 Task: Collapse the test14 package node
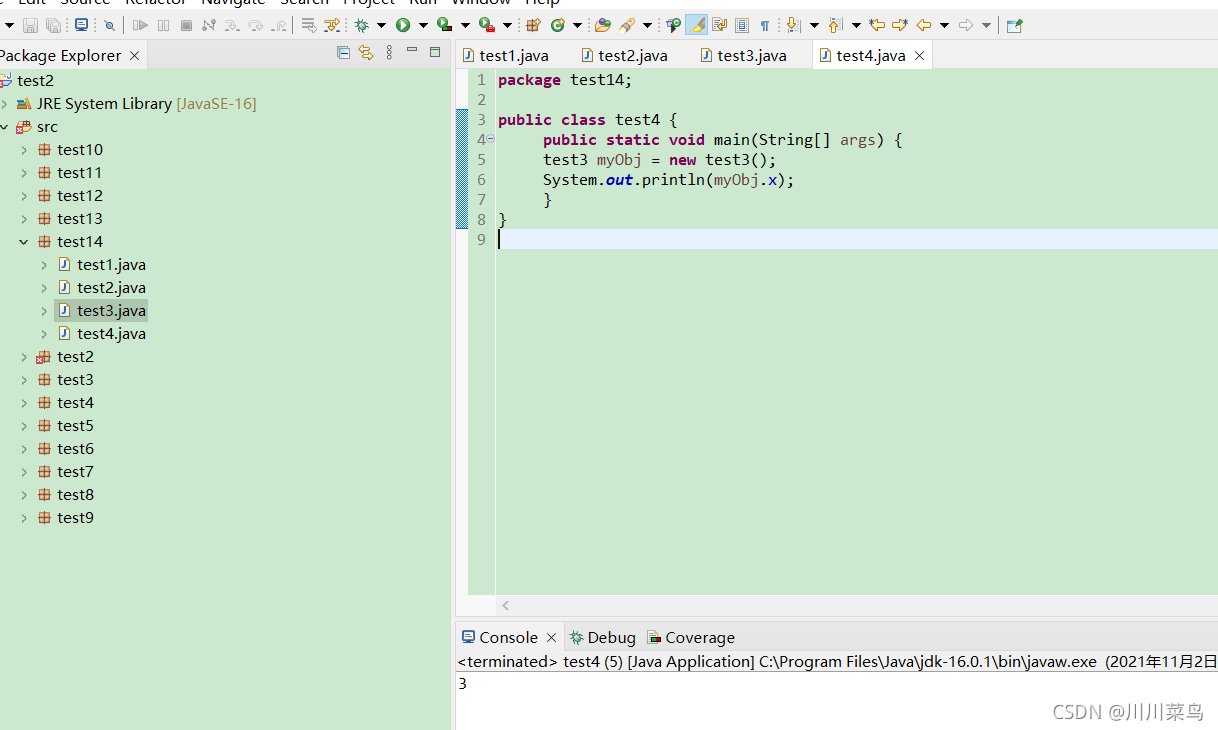(x=24, y=242)
